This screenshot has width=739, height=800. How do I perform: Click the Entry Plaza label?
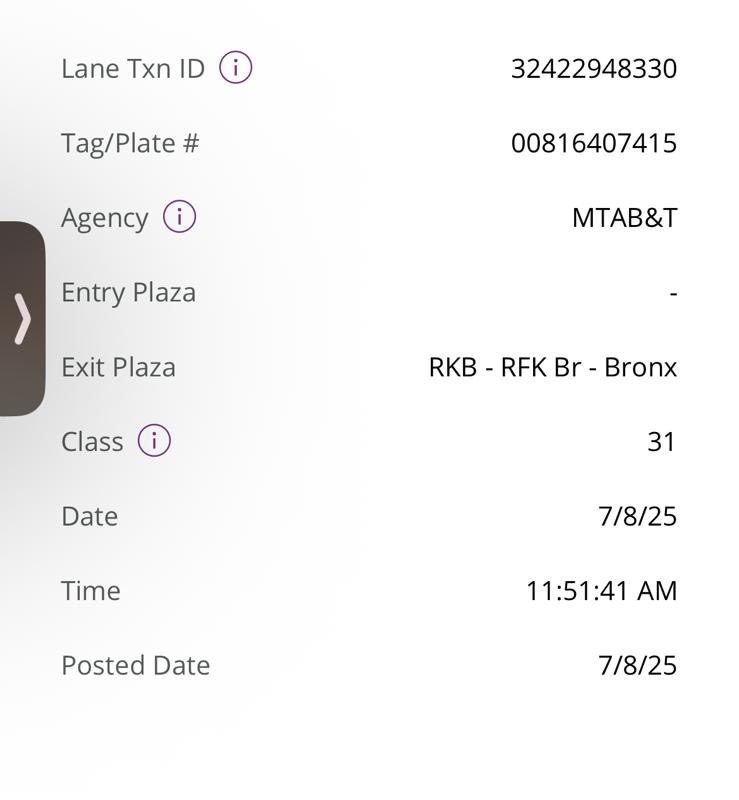tap(128, 293)
